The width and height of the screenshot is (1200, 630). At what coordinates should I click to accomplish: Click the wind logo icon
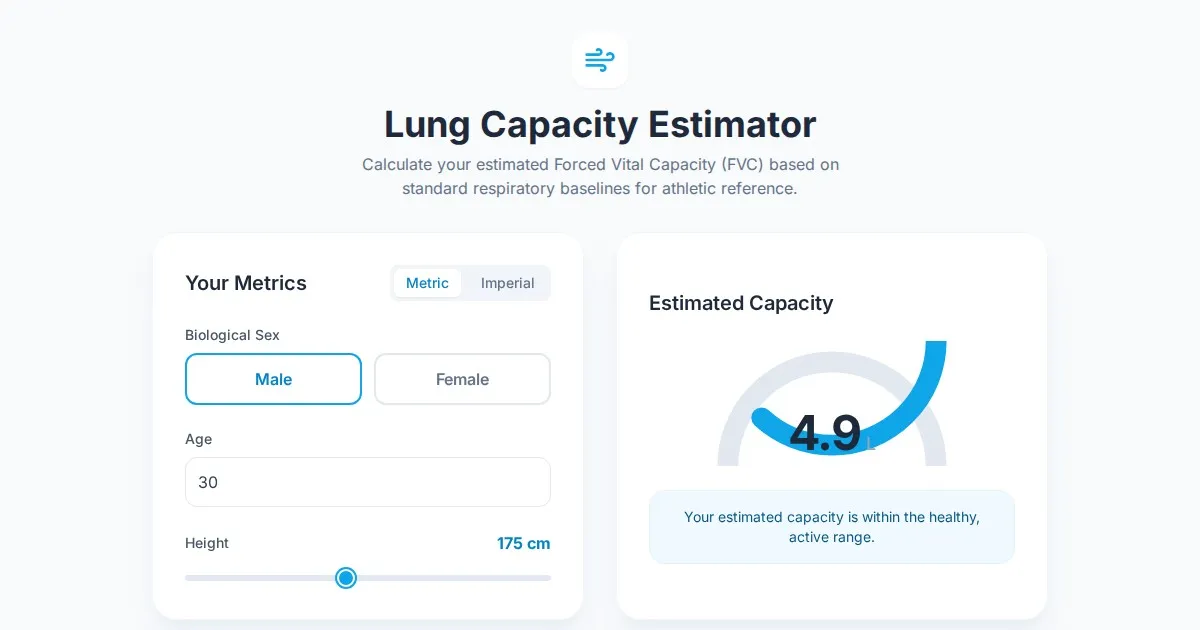(x=600, y=60)
